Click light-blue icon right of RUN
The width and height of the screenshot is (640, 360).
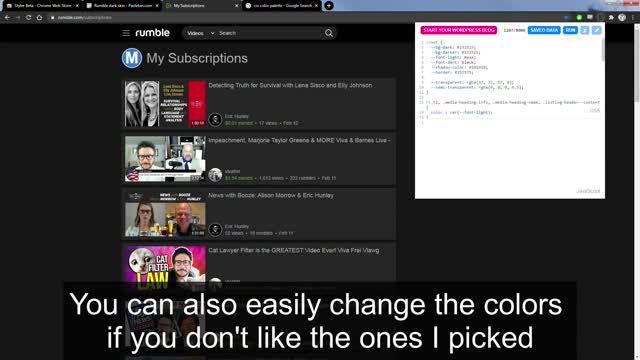(x=584, y=30)
